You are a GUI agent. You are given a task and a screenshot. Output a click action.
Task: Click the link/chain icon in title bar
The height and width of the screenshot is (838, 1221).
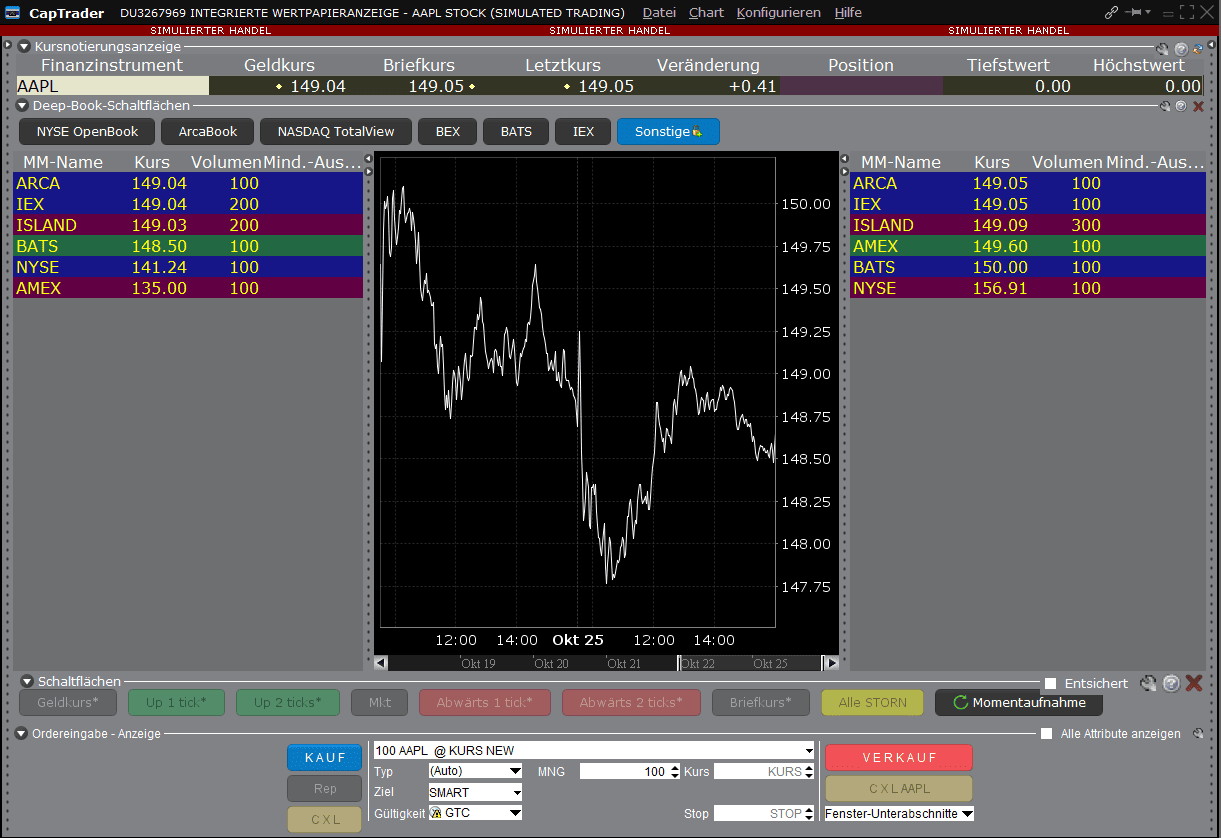pos(1112,13)
